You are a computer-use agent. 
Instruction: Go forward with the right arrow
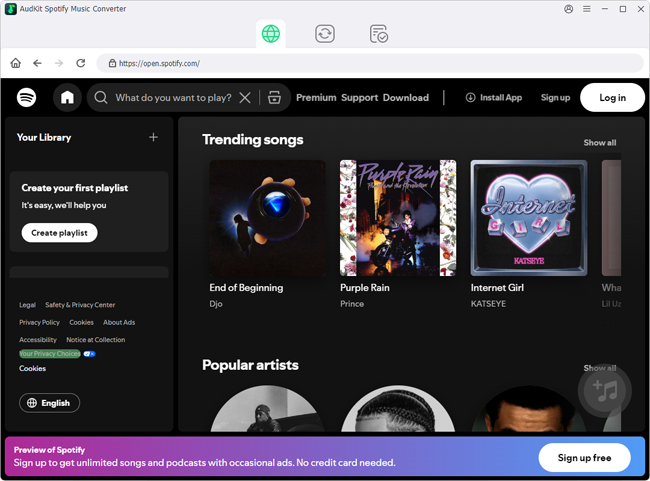click(59, 63)
